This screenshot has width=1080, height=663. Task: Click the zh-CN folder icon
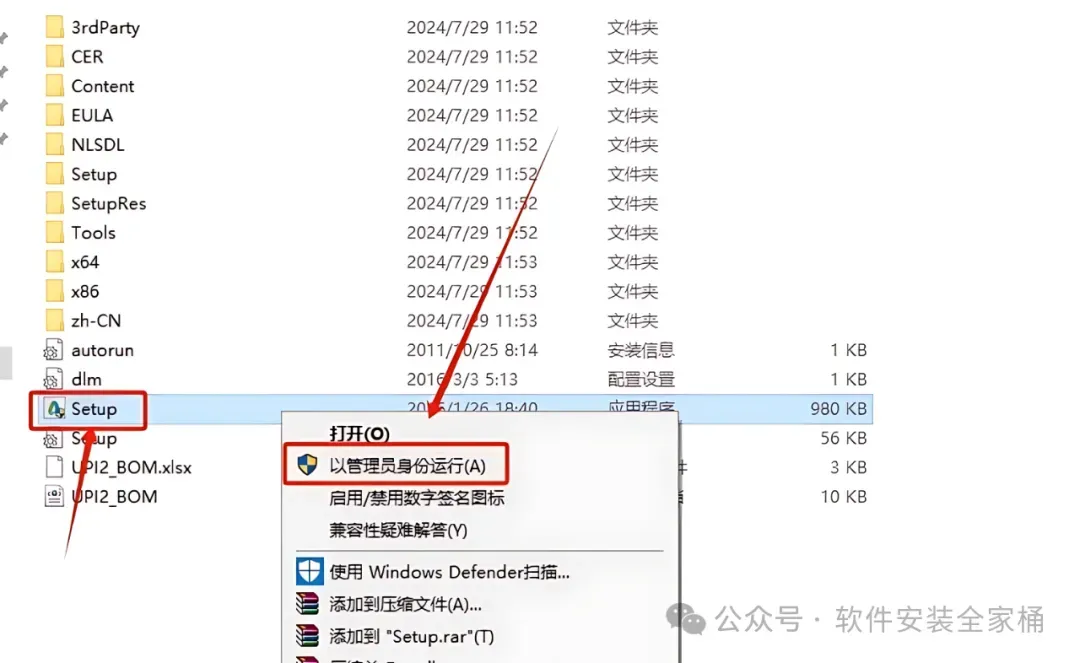[55, 321]
